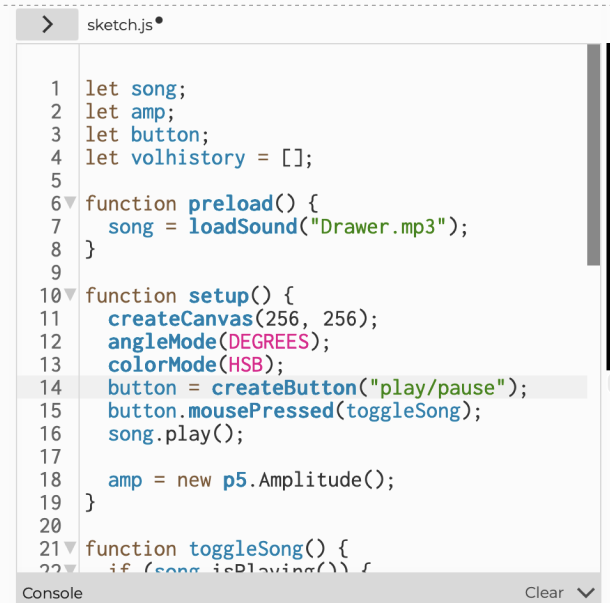Select the sketch.js file tab
The height and width of the screenshot is (603, 610).
click(x=119, y=25)
